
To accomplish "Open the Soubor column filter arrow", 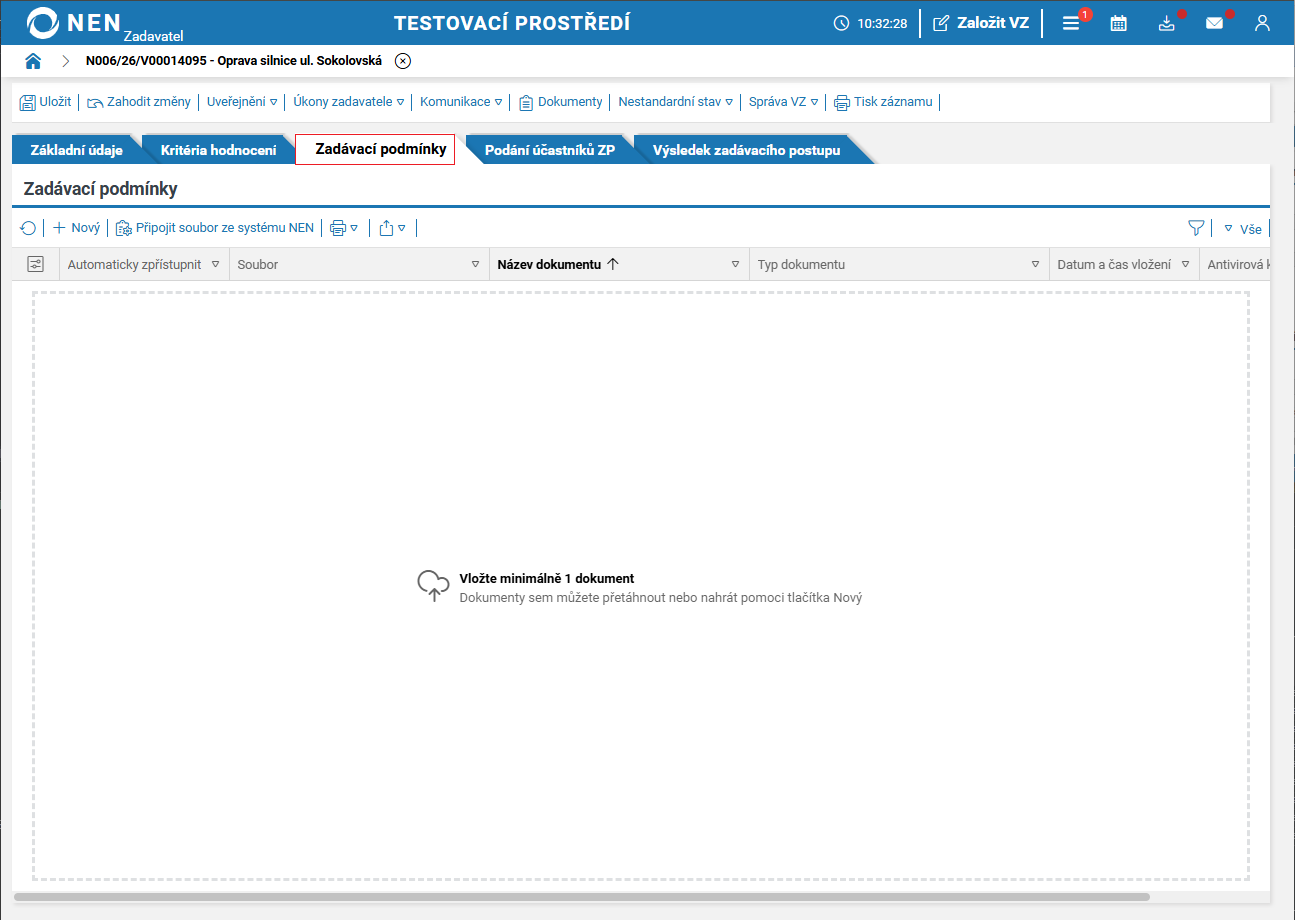I will pos(475,265).
